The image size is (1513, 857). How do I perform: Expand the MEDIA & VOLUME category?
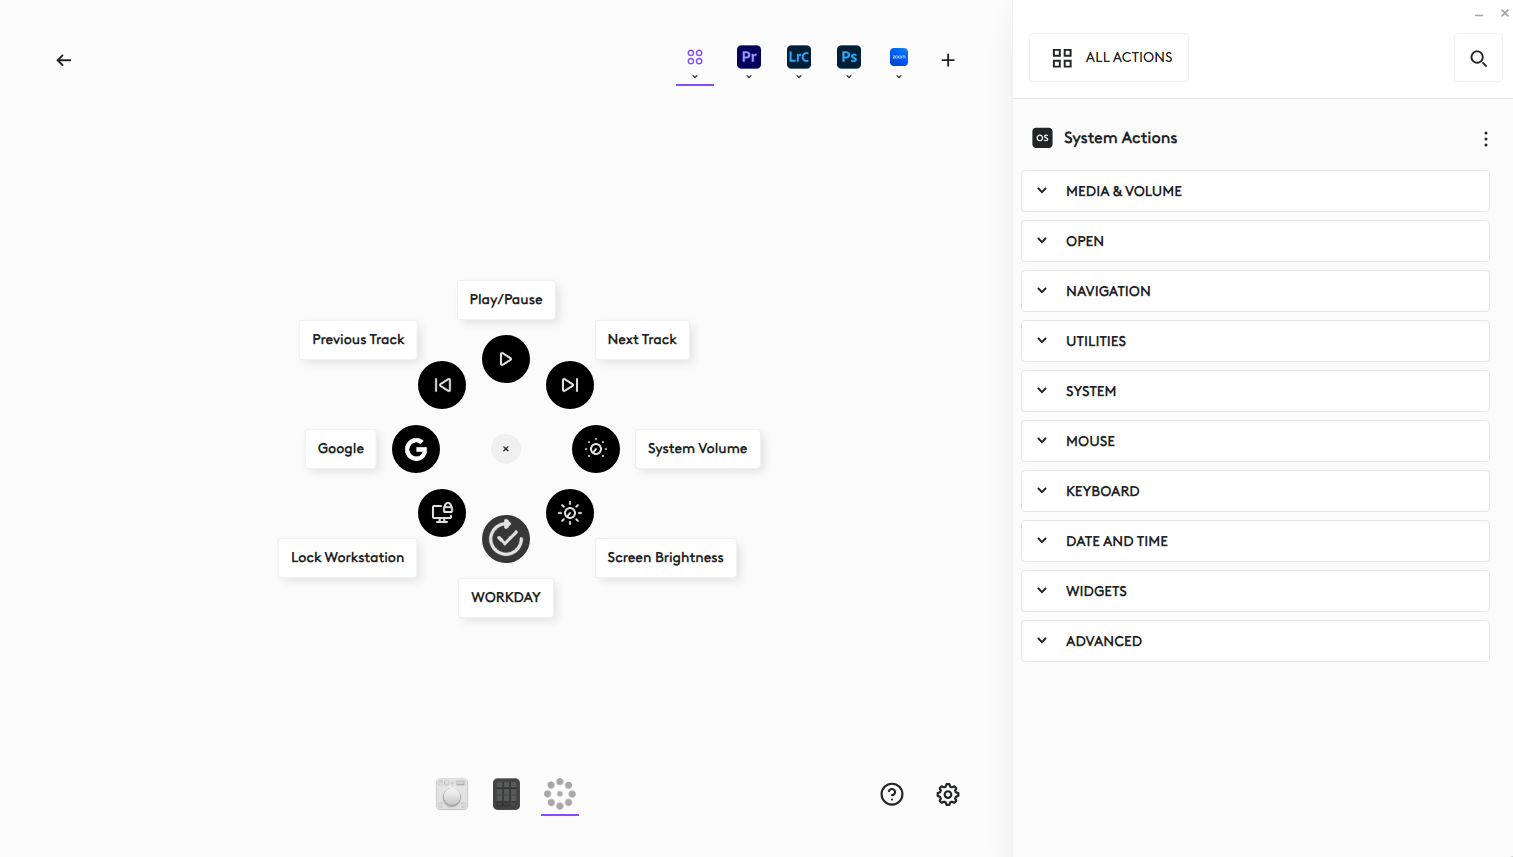click(x=1255, y=191)
